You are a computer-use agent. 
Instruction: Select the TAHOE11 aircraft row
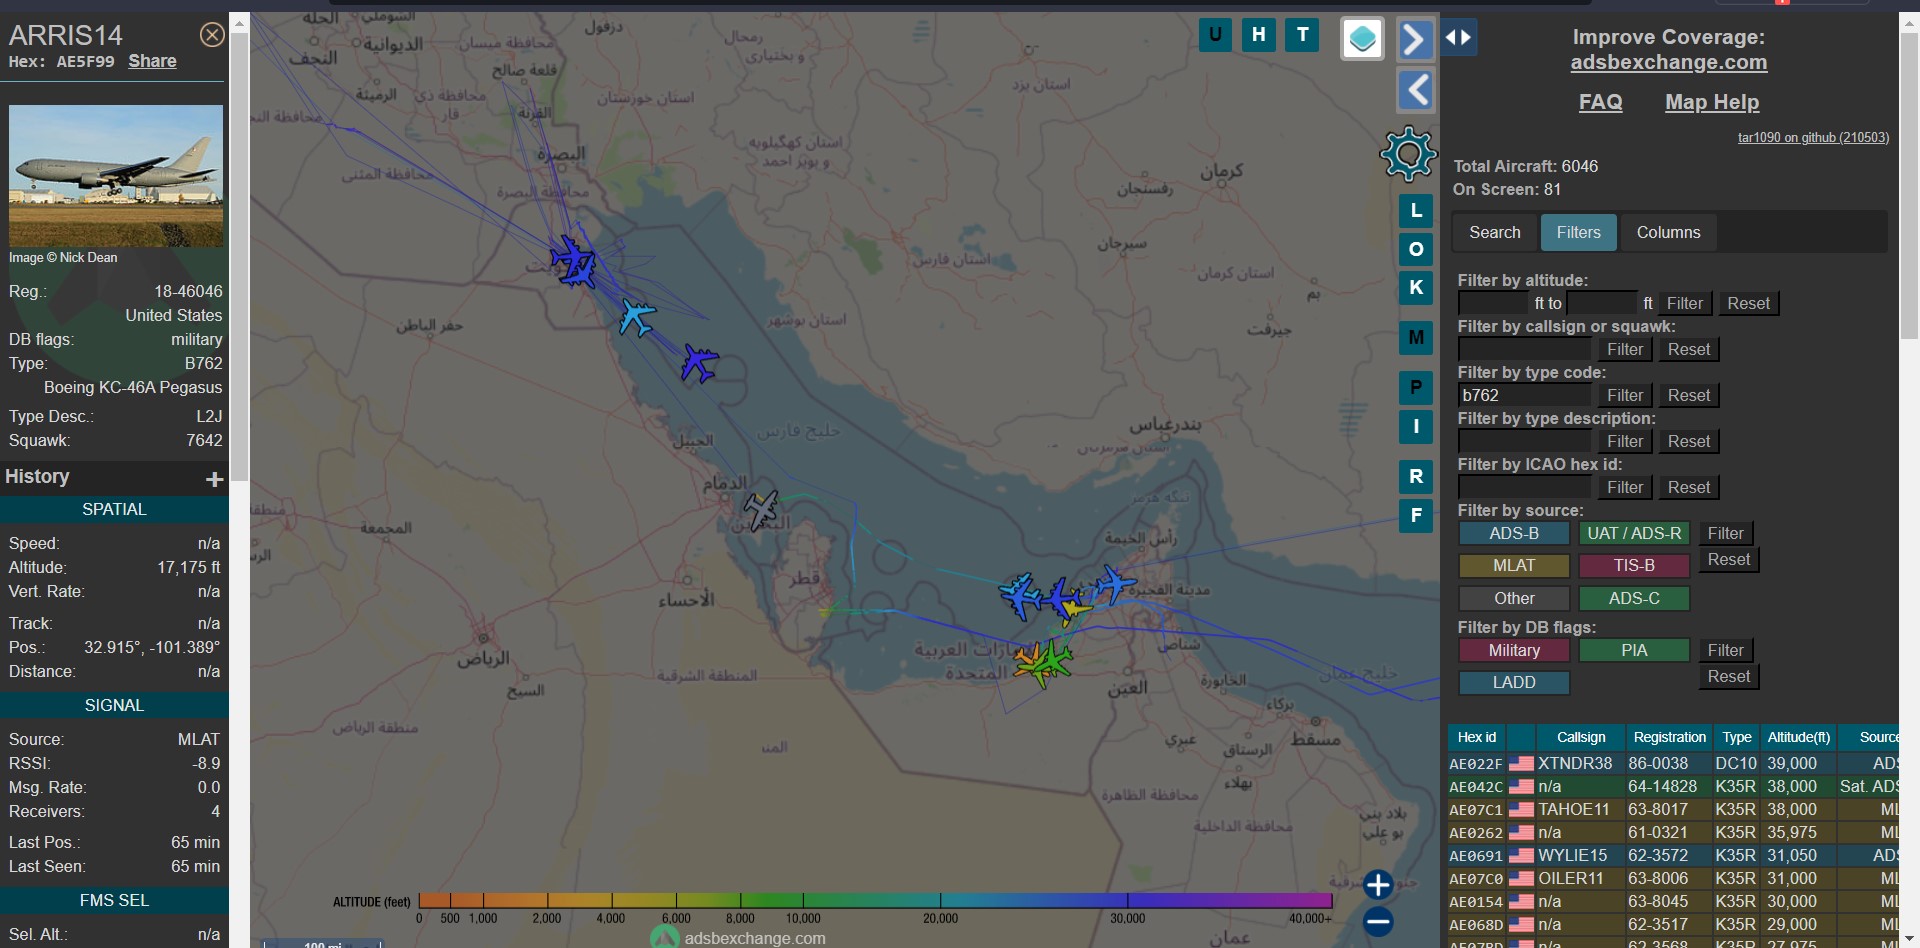pos(1673,809)
